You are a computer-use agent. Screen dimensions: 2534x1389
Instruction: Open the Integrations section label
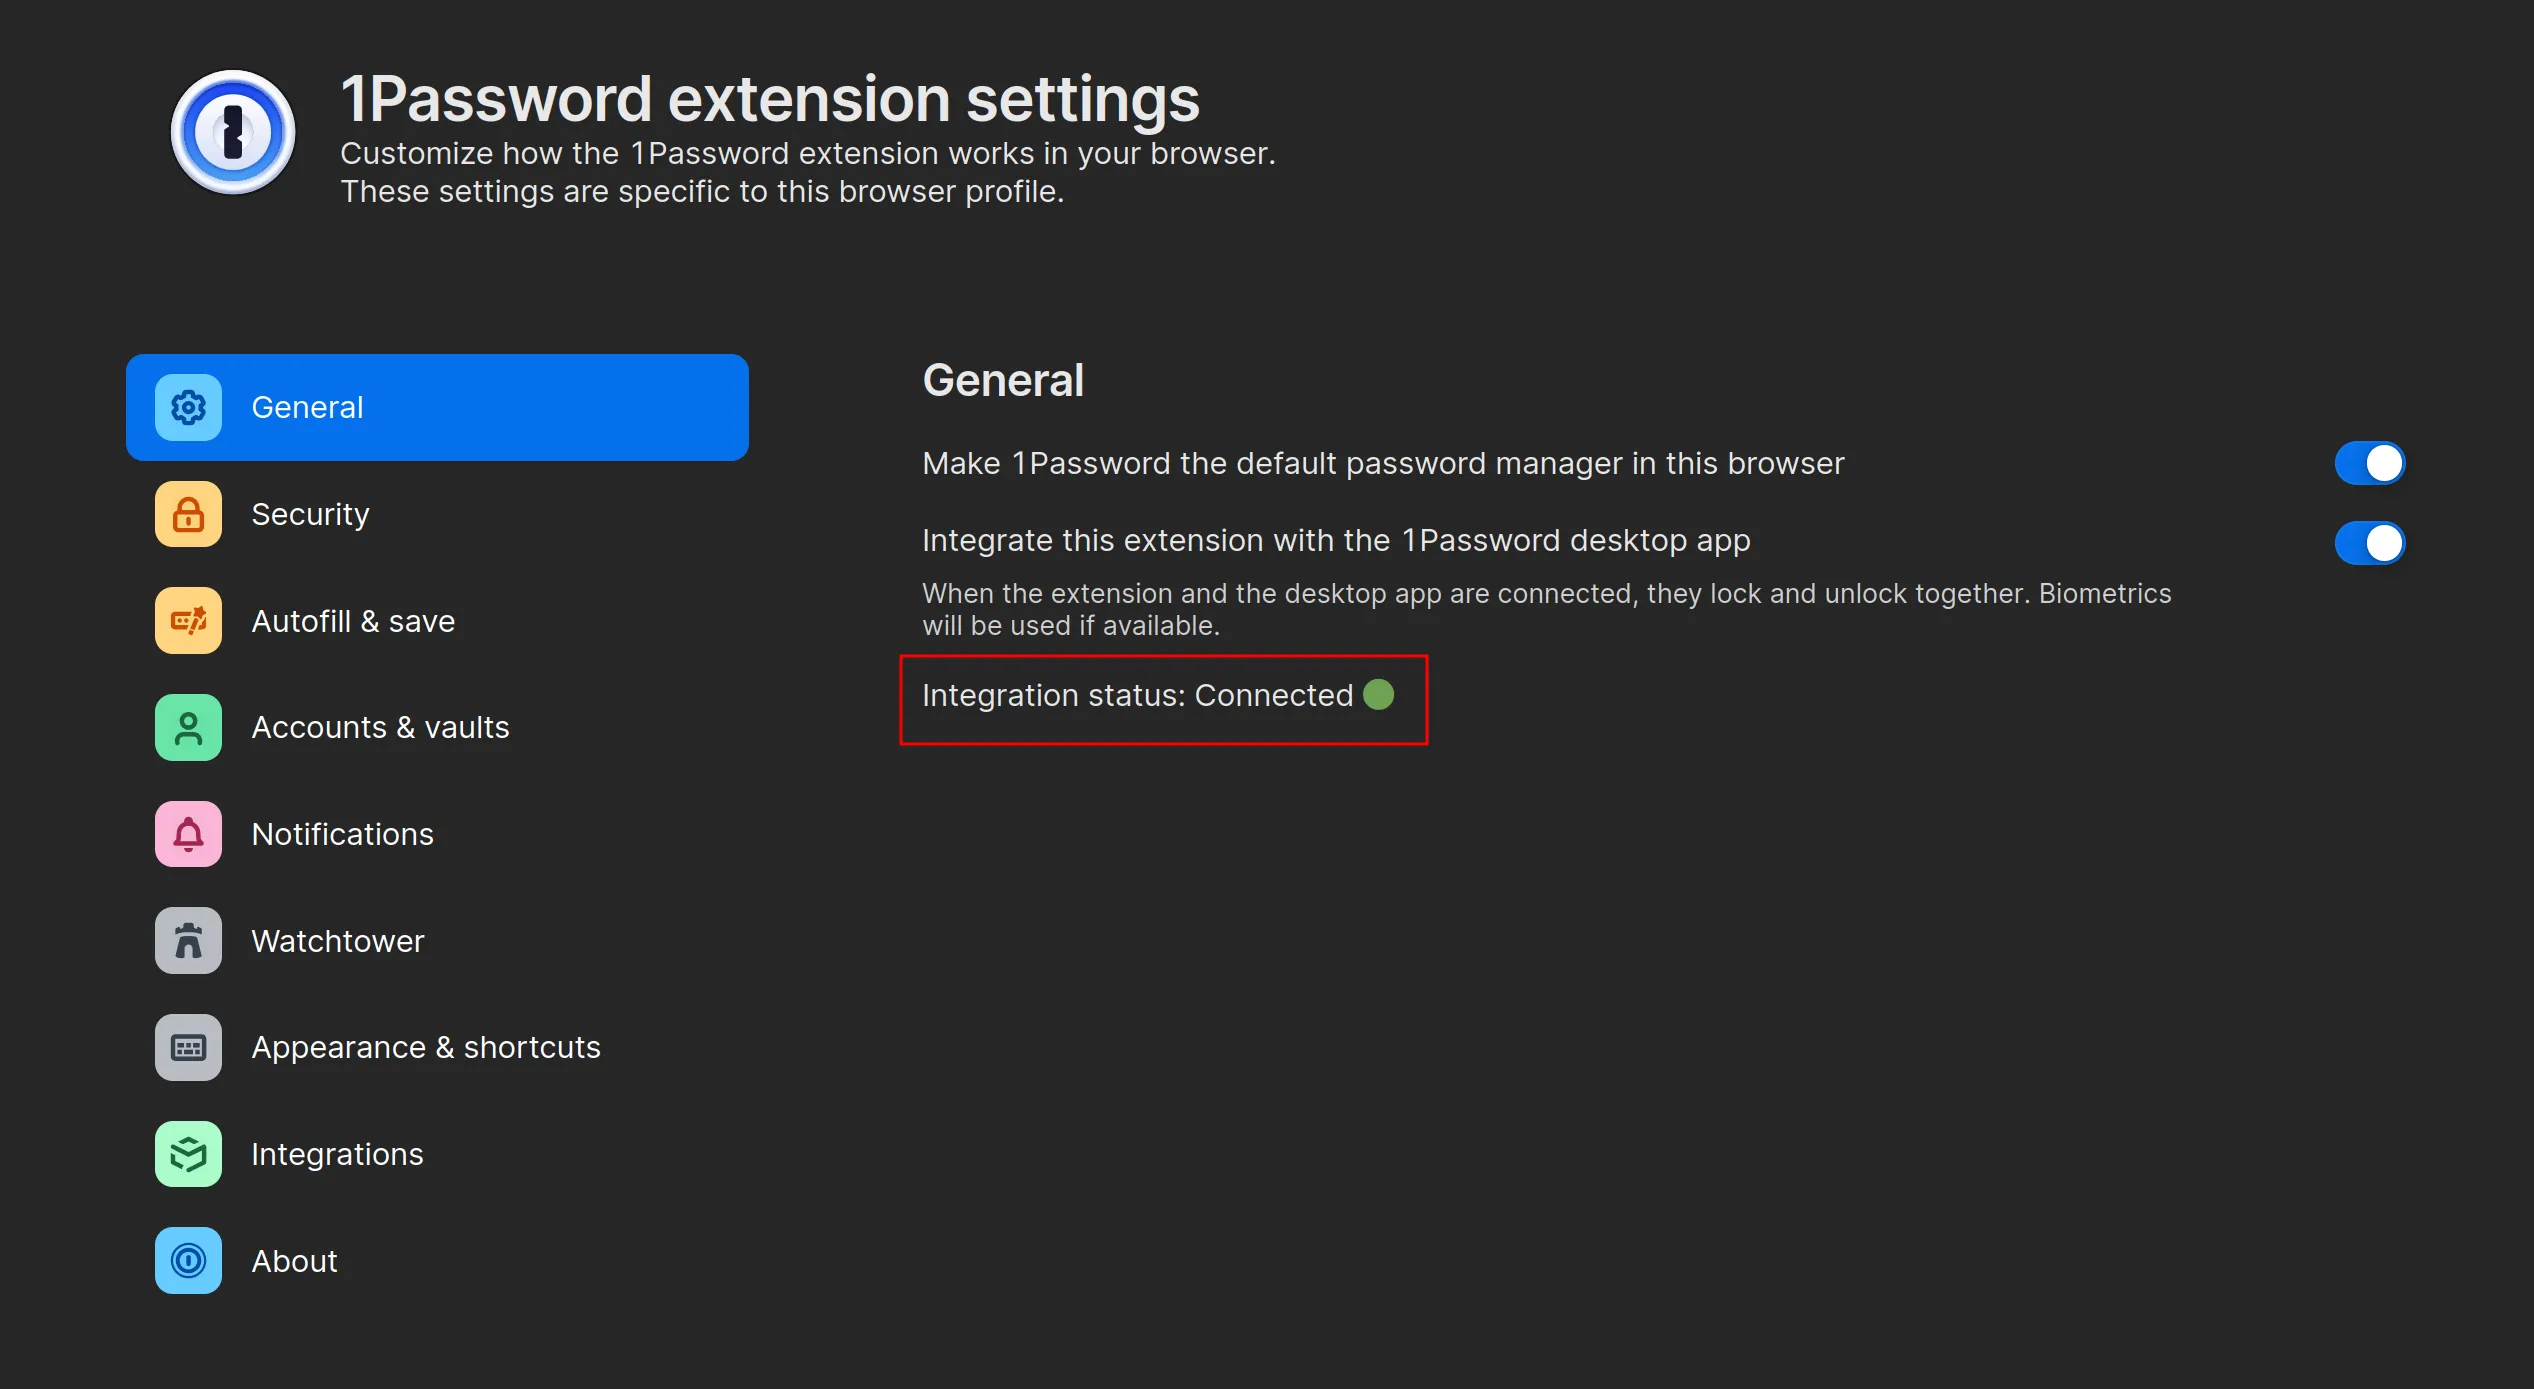click(x=337, y=1154)
